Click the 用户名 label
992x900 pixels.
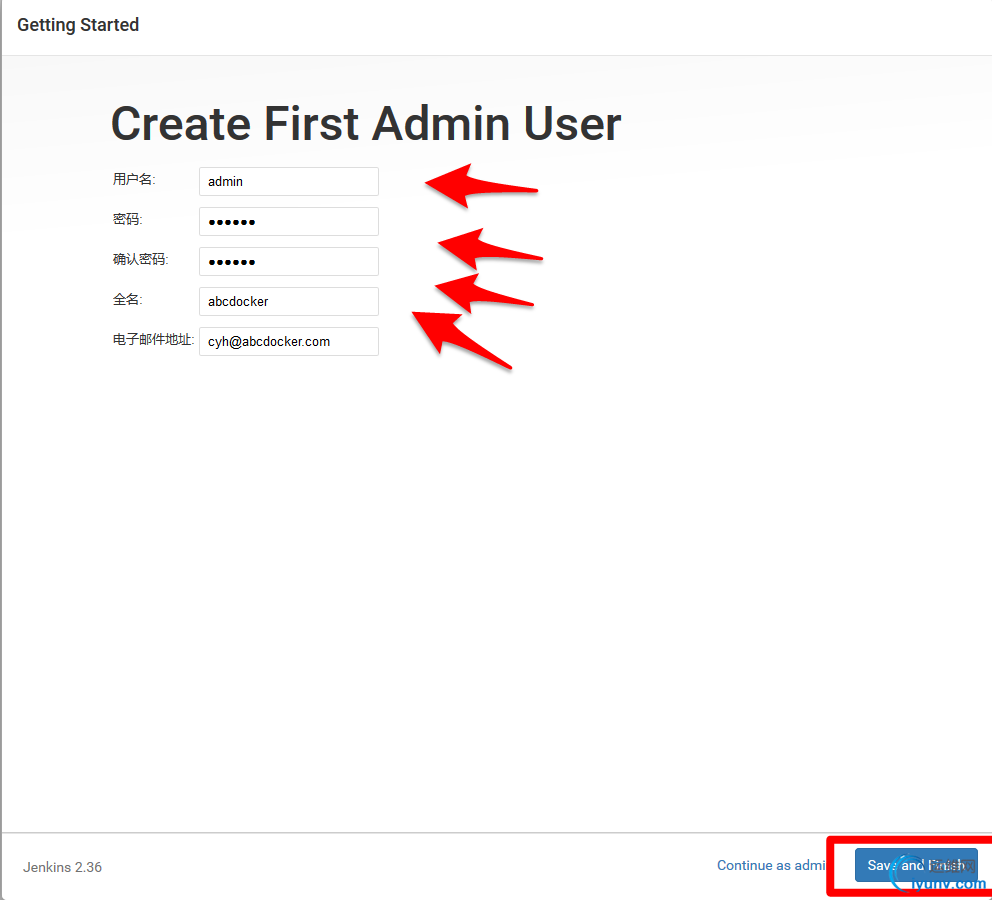click(x=134, y=180)
